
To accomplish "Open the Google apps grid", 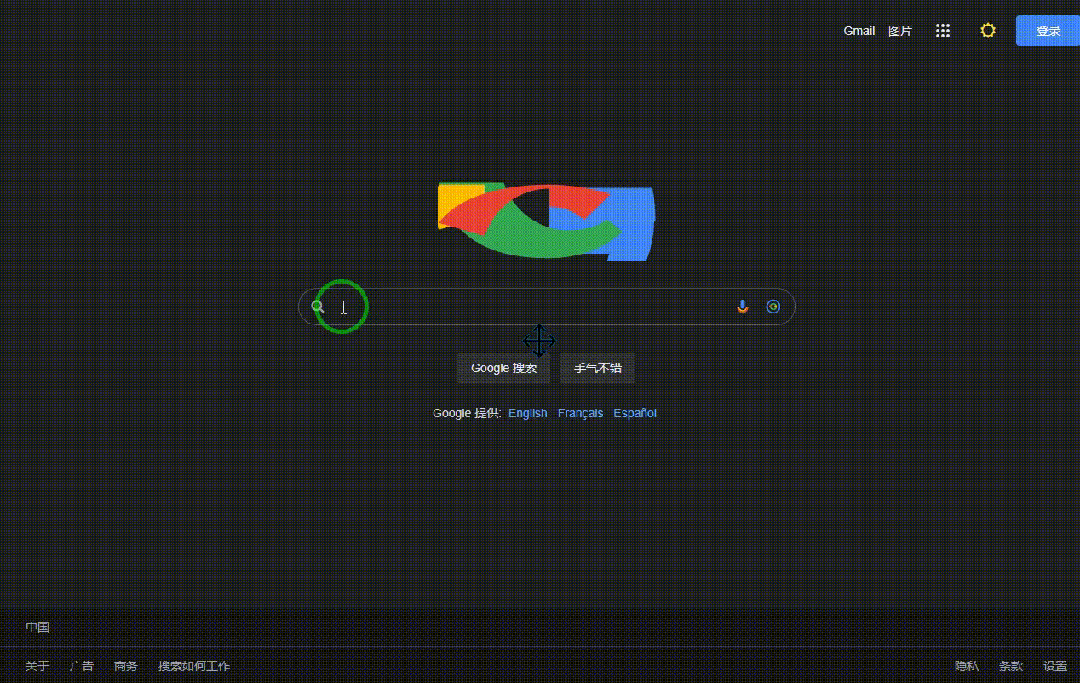I will tap(942, 30).
